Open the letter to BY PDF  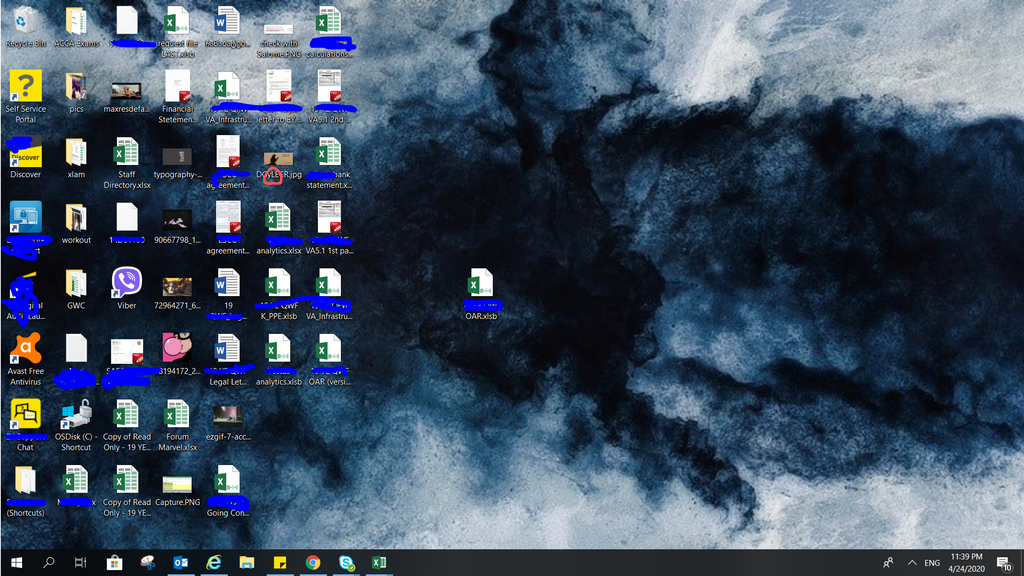tap(278, 97)
